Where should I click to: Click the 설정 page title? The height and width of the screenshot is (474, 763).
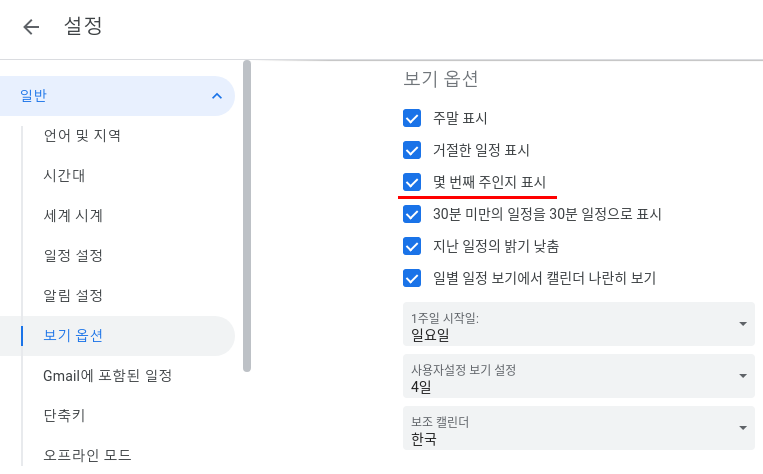[x=83, y=26]
